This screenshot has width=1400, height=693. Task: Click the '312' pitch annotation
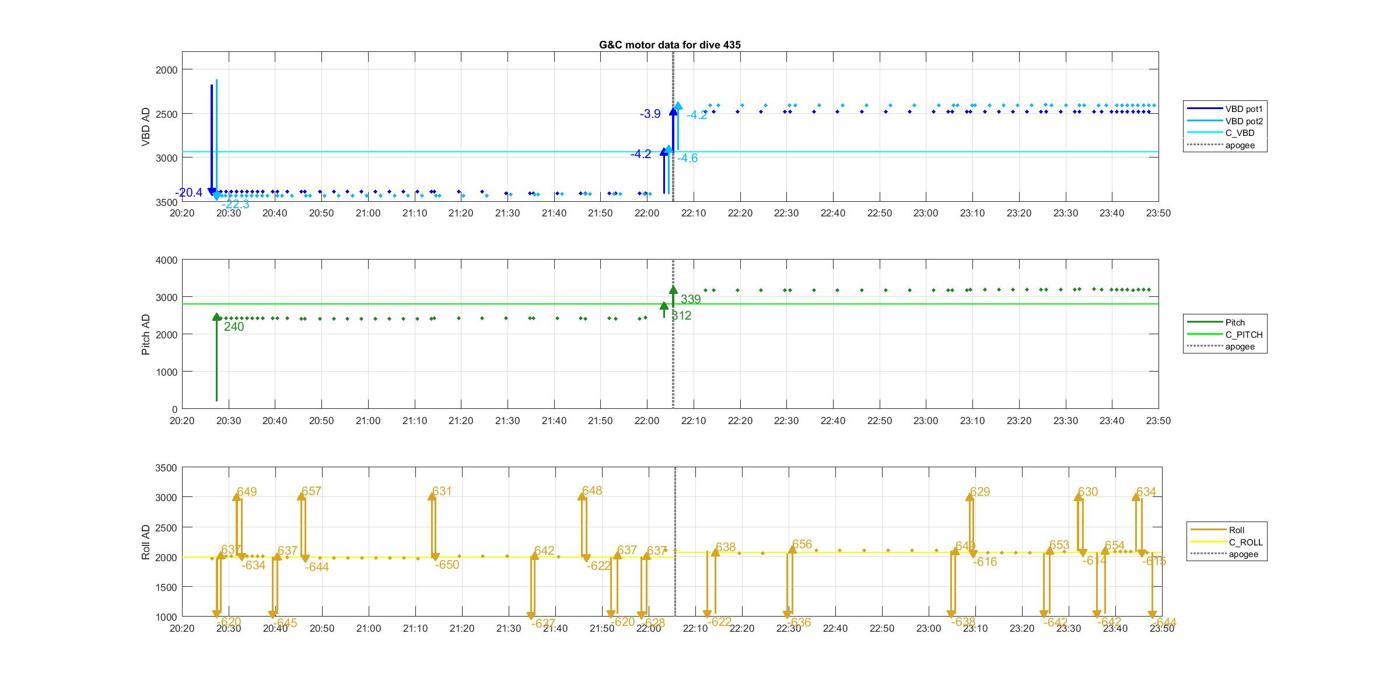(x=681, y=316)
